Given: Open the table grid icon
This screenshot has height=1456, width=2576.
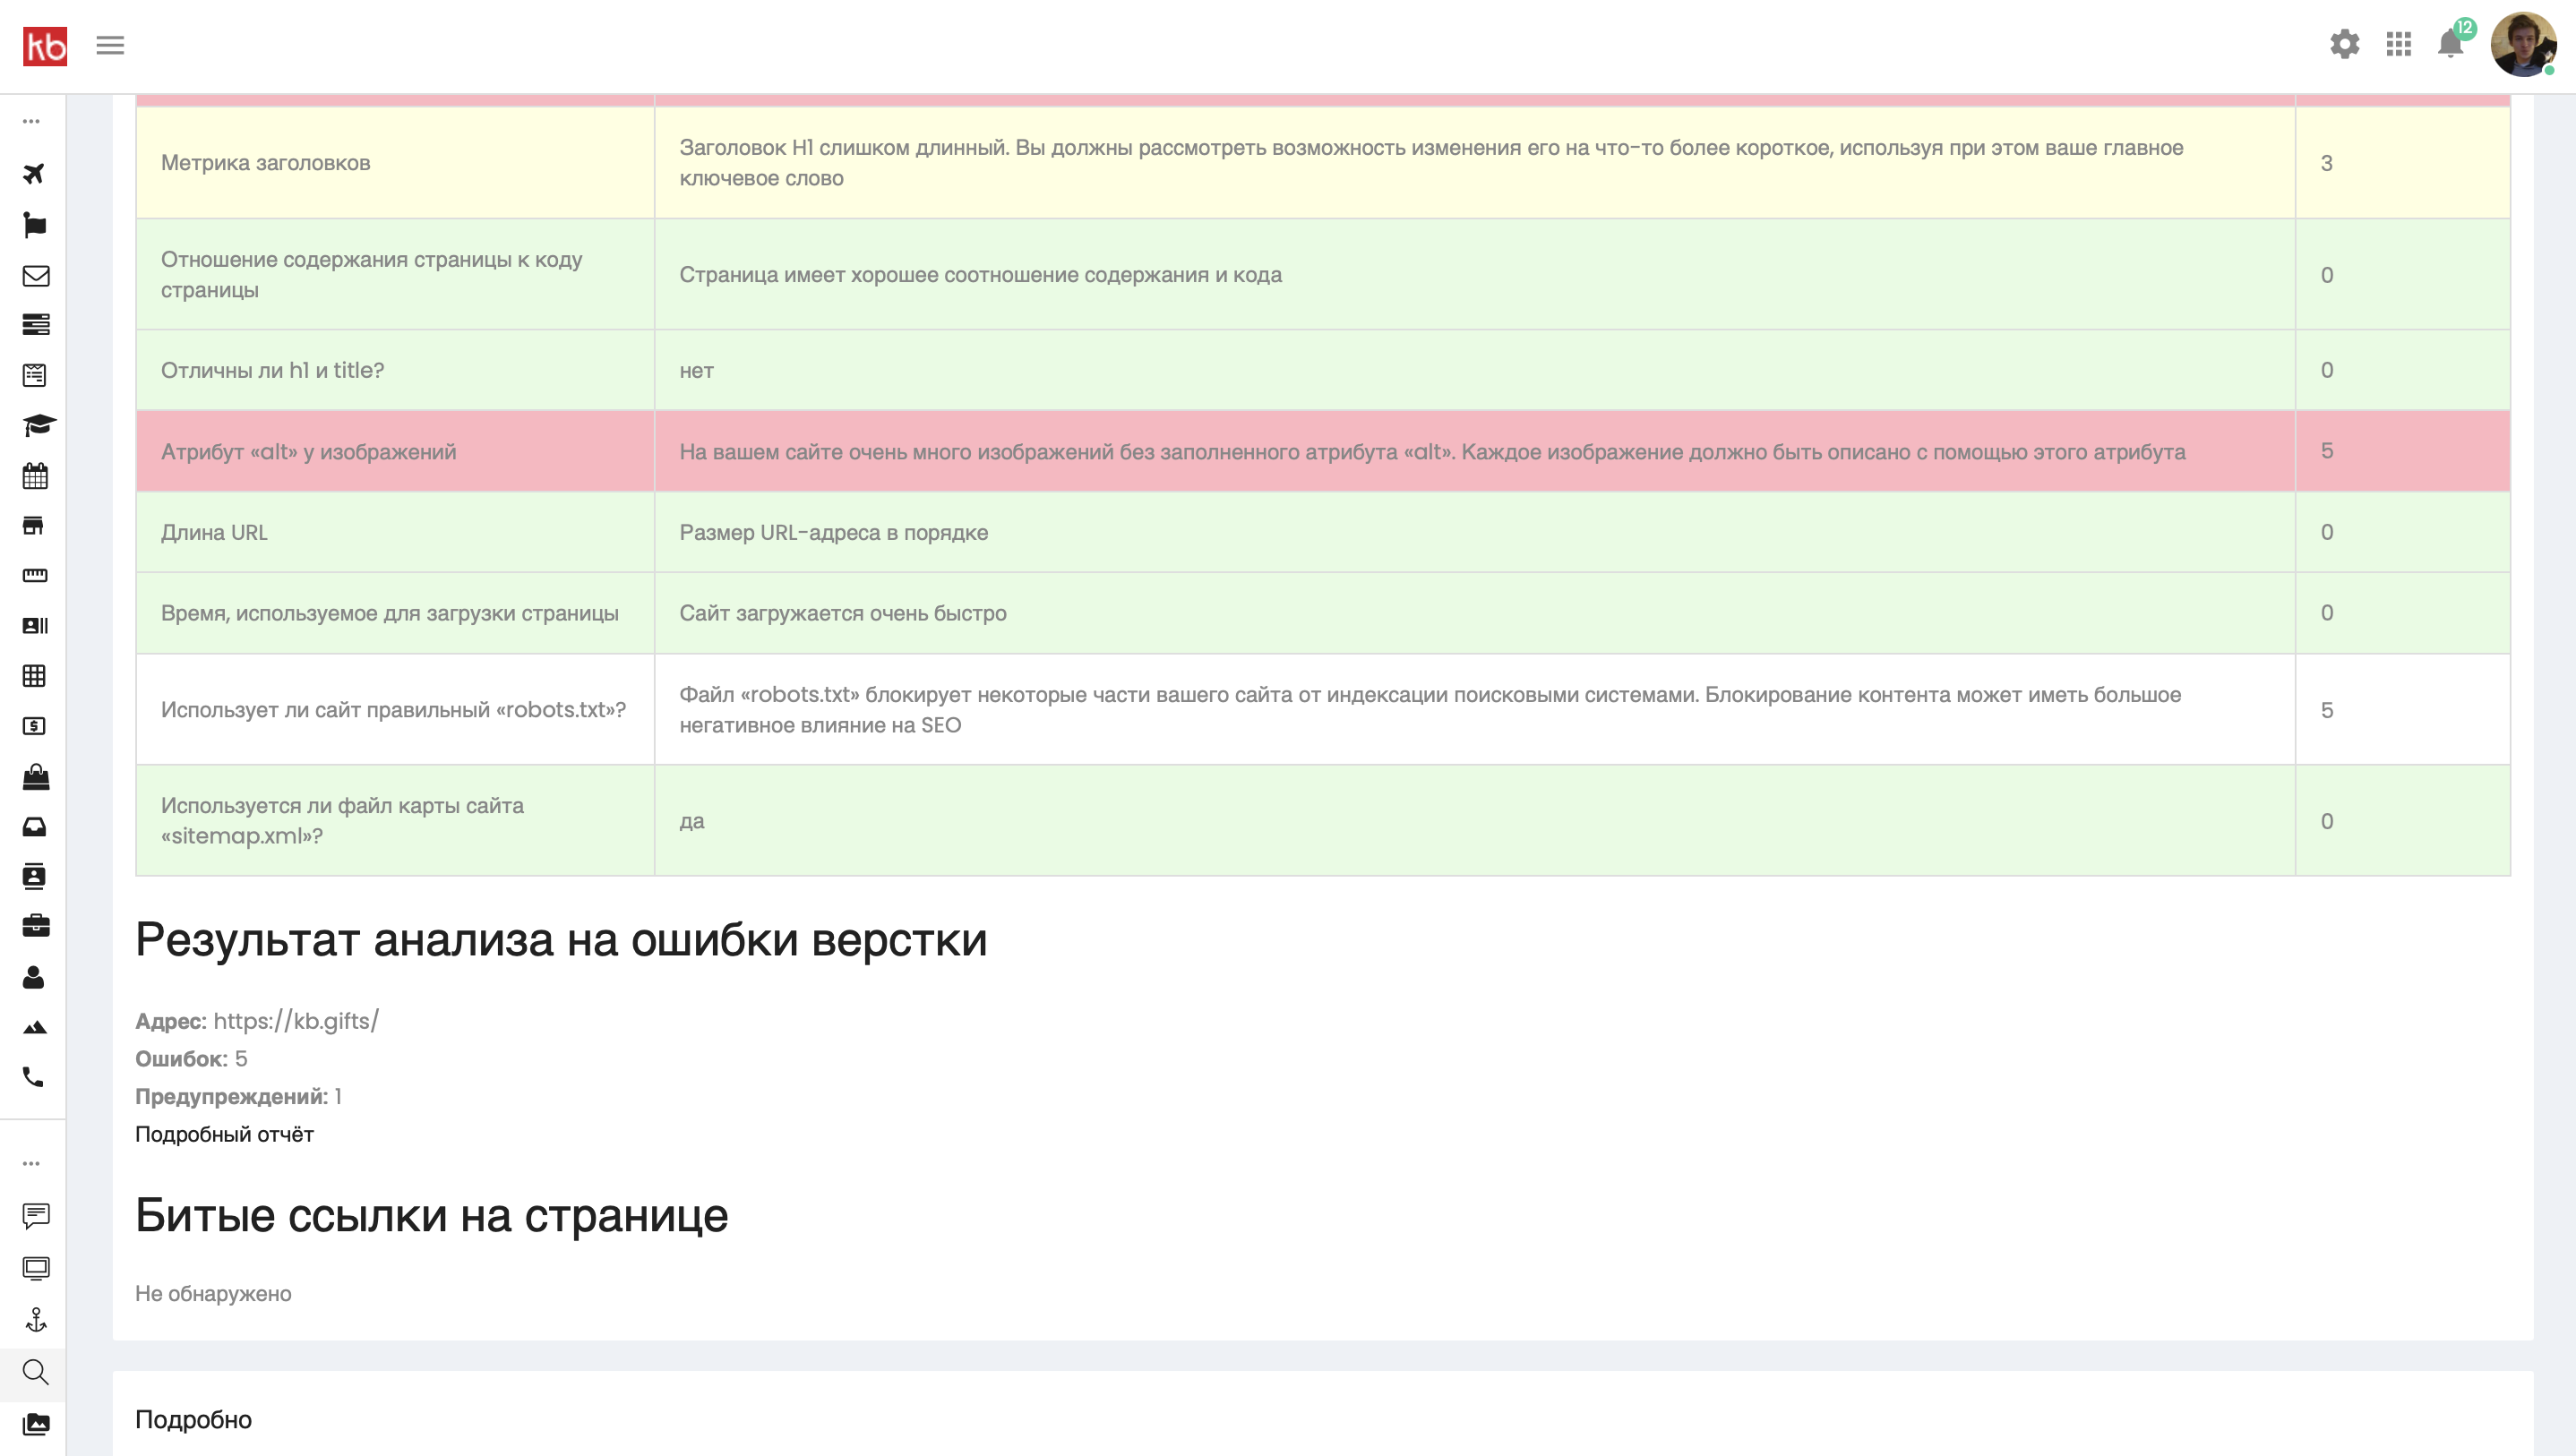Looking at the screenshot, I should (x=34, y=676).
